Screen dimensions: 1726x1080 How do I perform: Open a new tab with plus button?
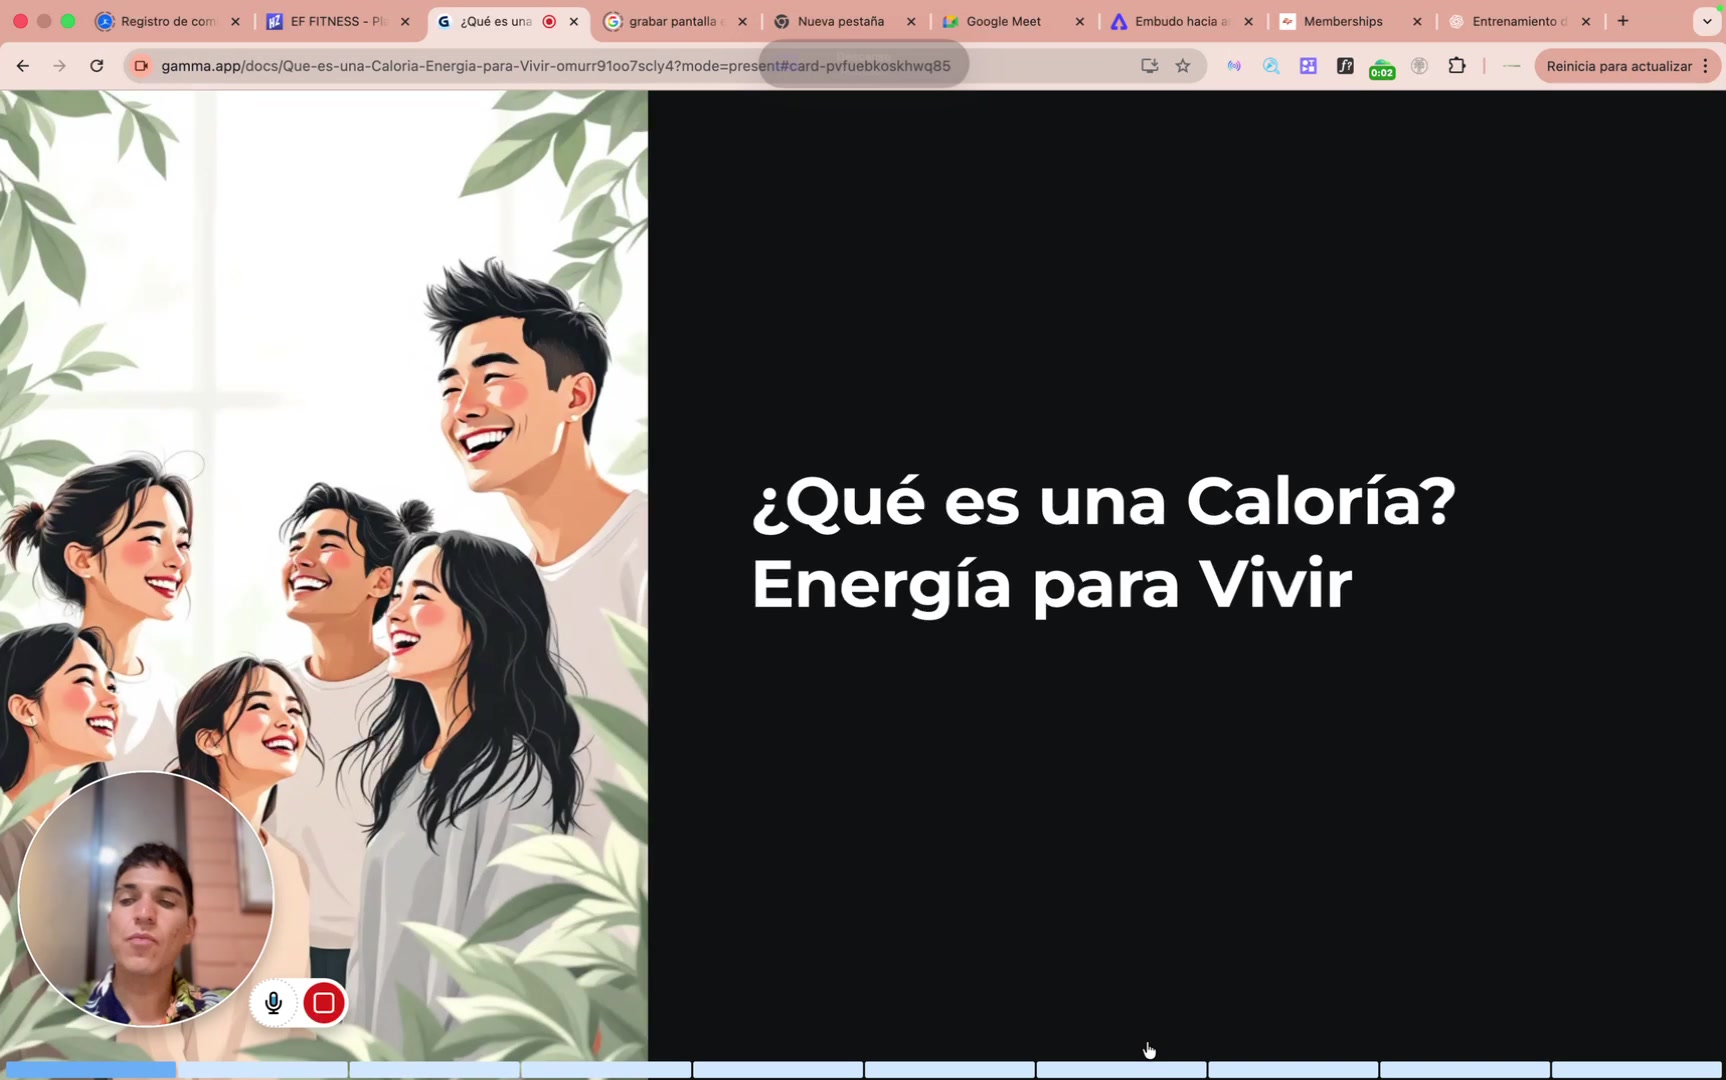[1623, 21]
